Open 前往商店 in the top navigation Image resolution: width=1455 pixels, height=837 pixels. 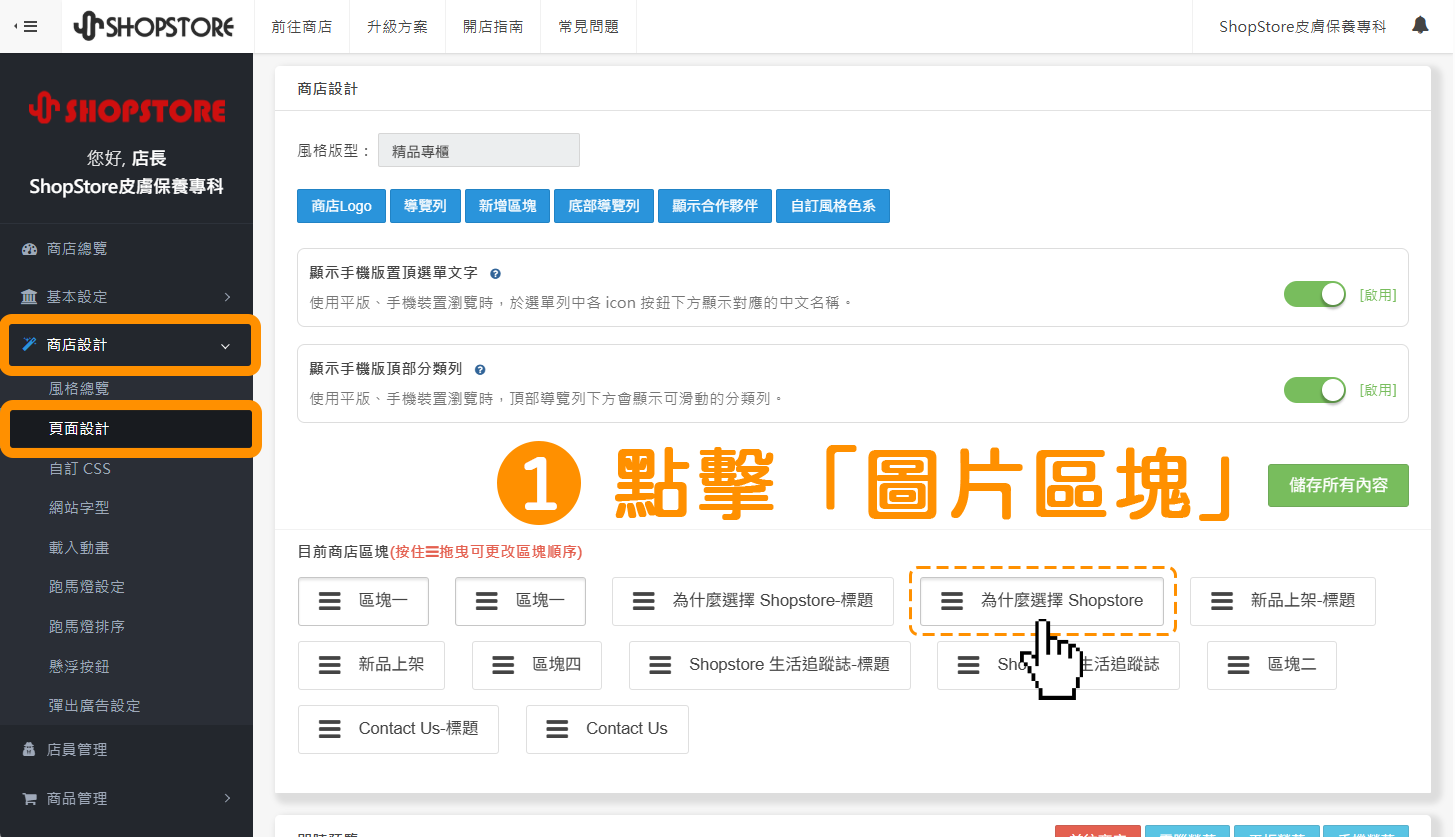(x=301, y=27)
